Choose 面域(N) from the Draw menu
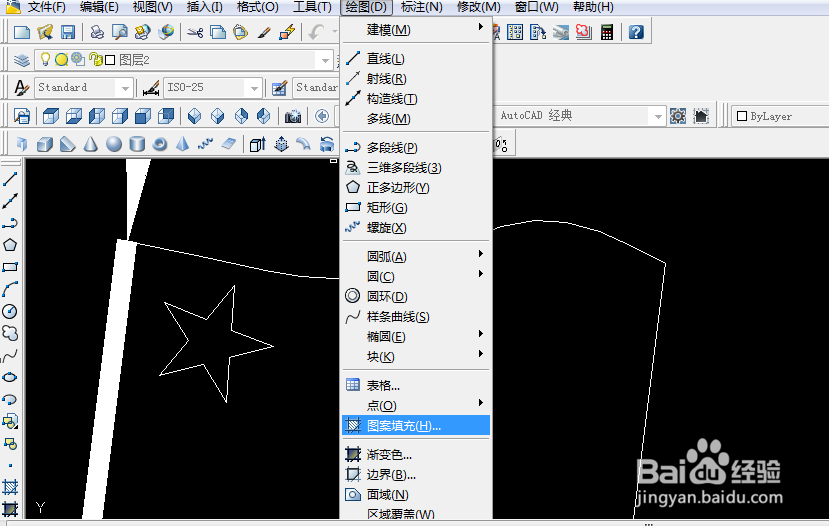The height and width of the screenshot is (526, 829). (x=416, y=494)
